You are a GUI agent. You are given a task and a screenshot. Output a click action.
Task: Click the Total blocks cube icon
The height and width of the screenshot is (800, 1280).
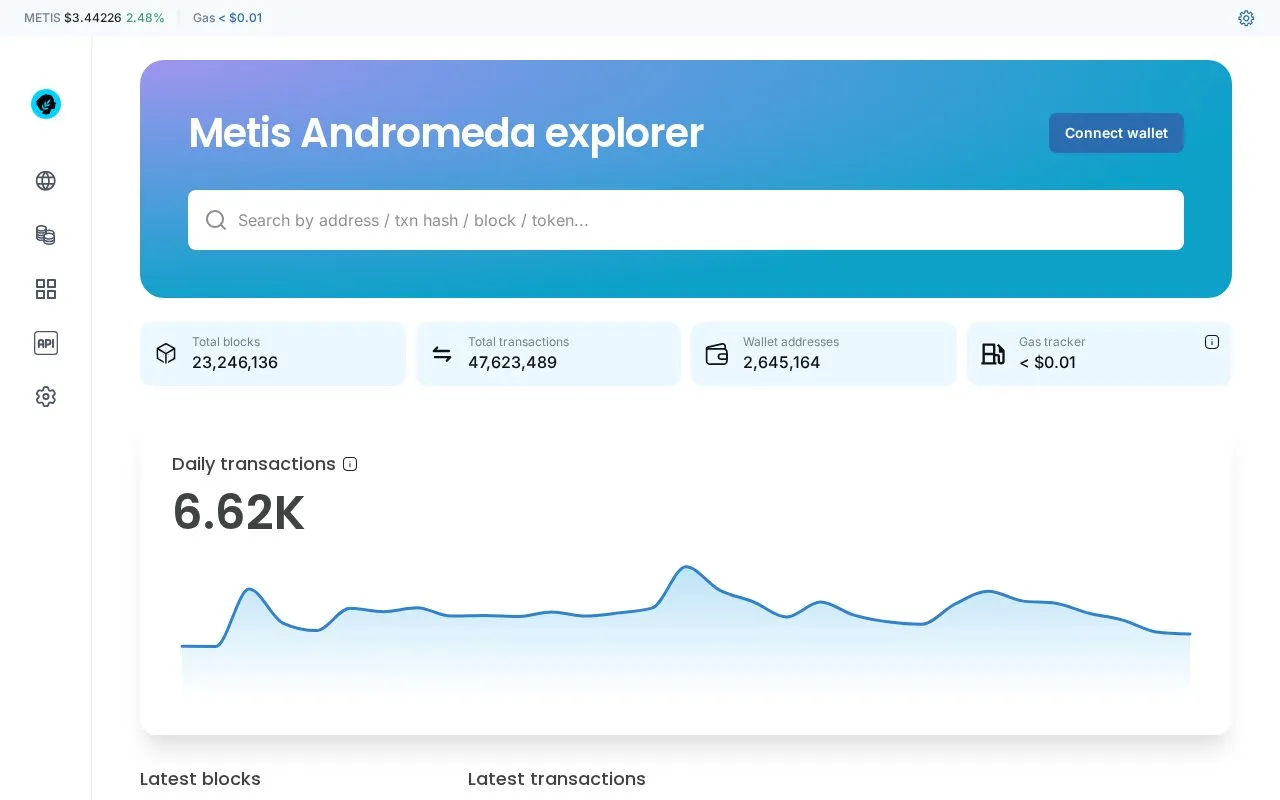166,353
